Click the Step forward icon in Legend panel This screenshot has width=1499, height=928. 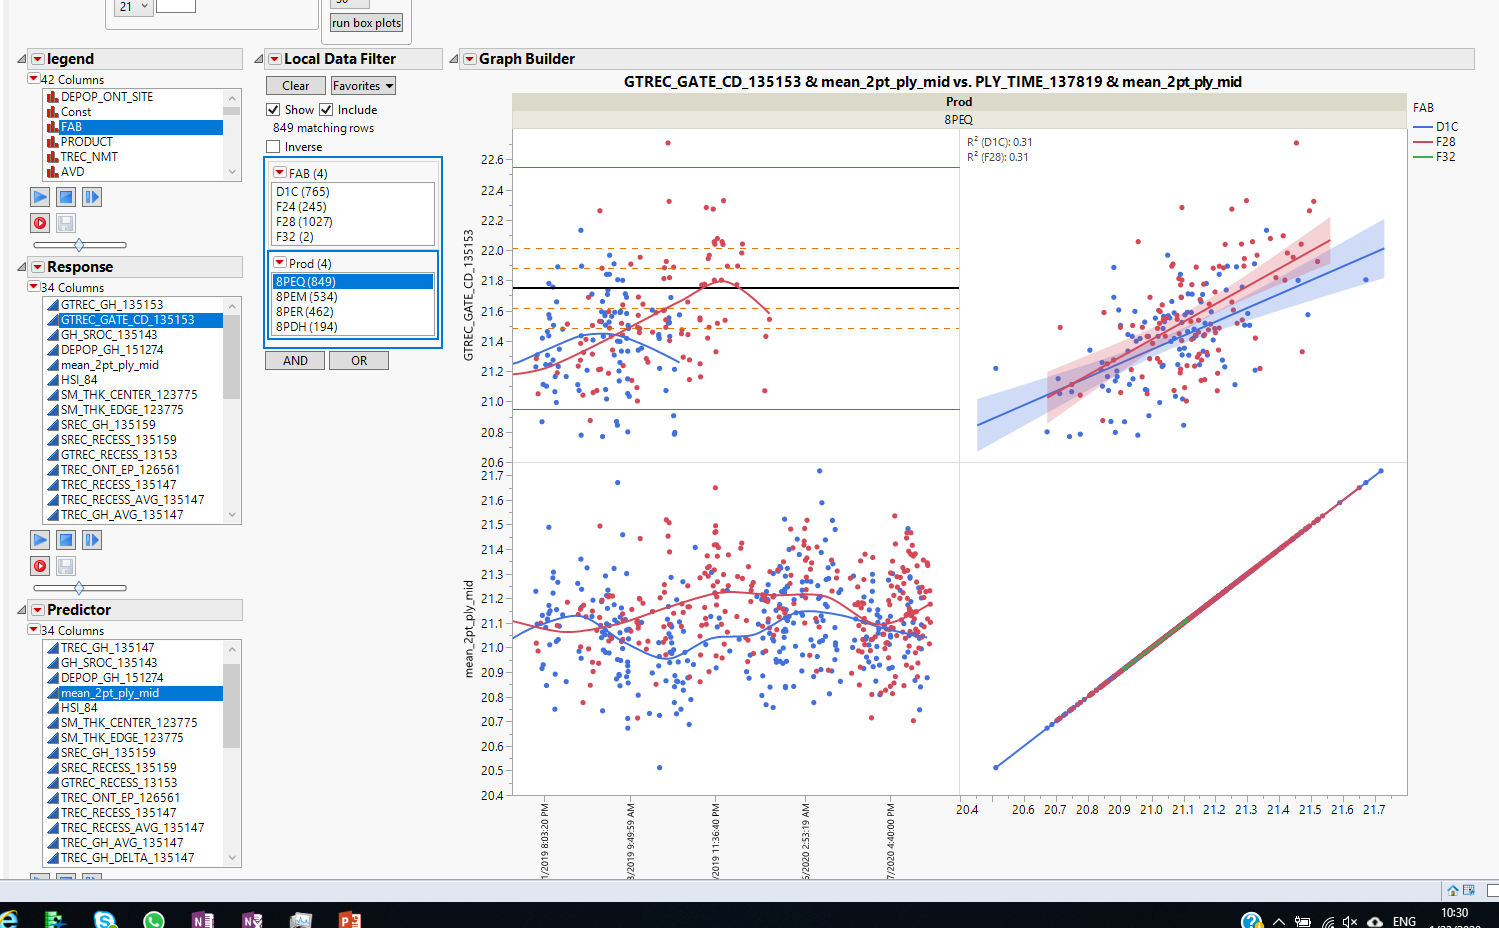(91, 197)
